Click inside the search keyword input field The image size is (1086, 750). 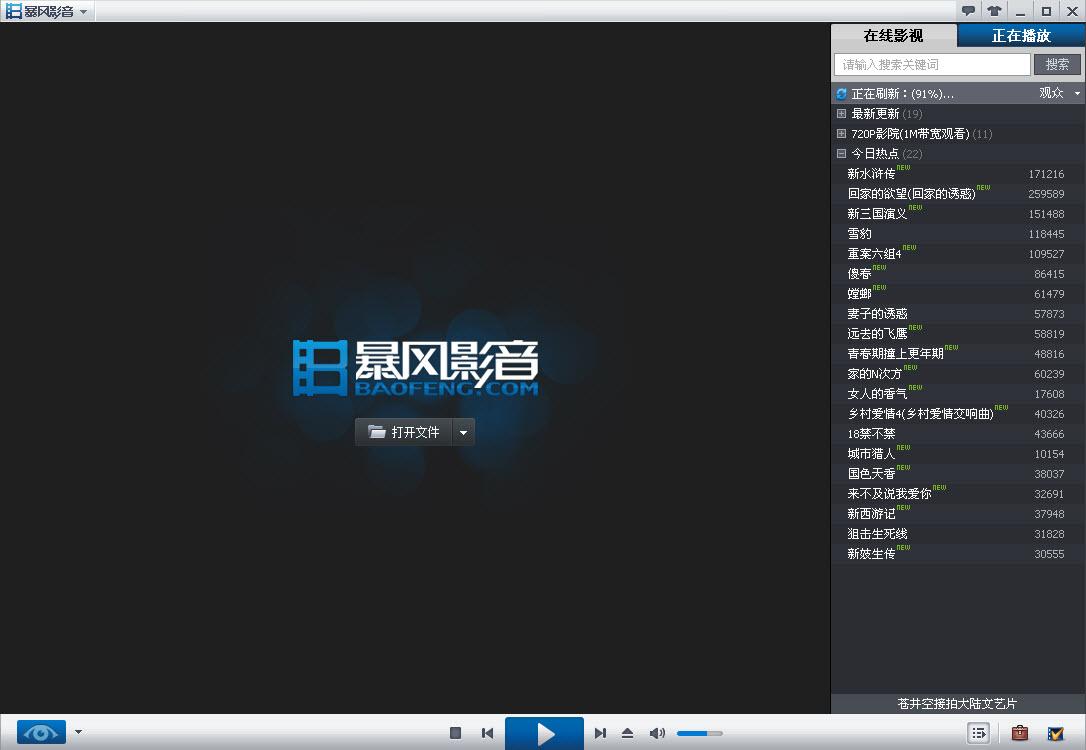click(x=930, y=64)
